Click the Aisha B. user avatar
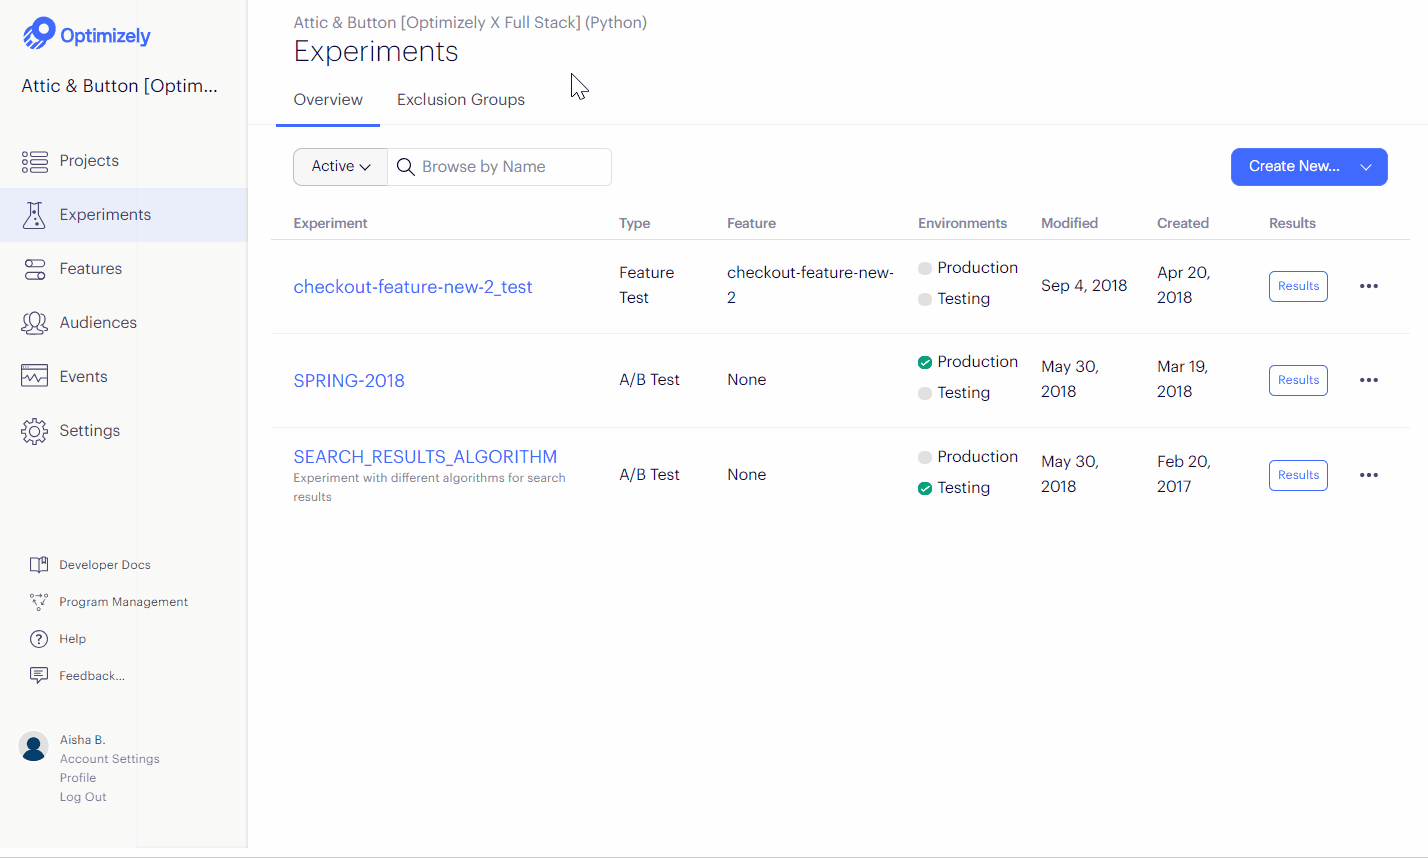 [34, 746]
